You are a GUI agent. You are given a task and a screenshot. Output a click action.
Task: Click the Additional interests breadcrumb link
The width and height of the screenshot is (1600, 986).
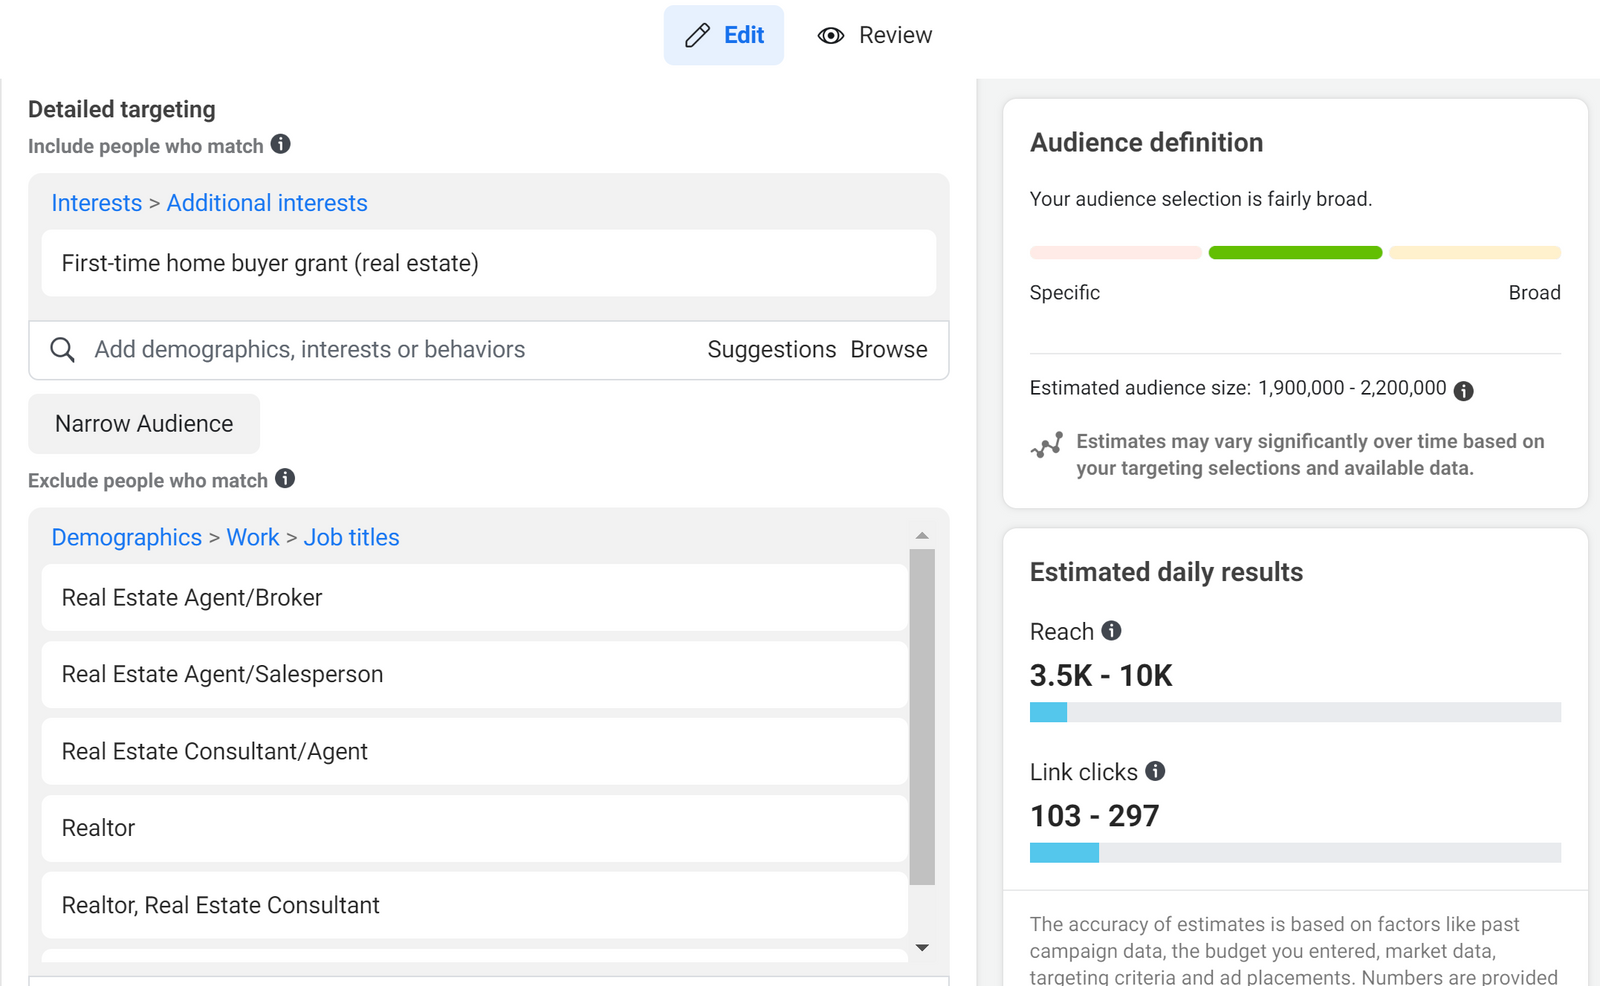click(x=267, y=203)
